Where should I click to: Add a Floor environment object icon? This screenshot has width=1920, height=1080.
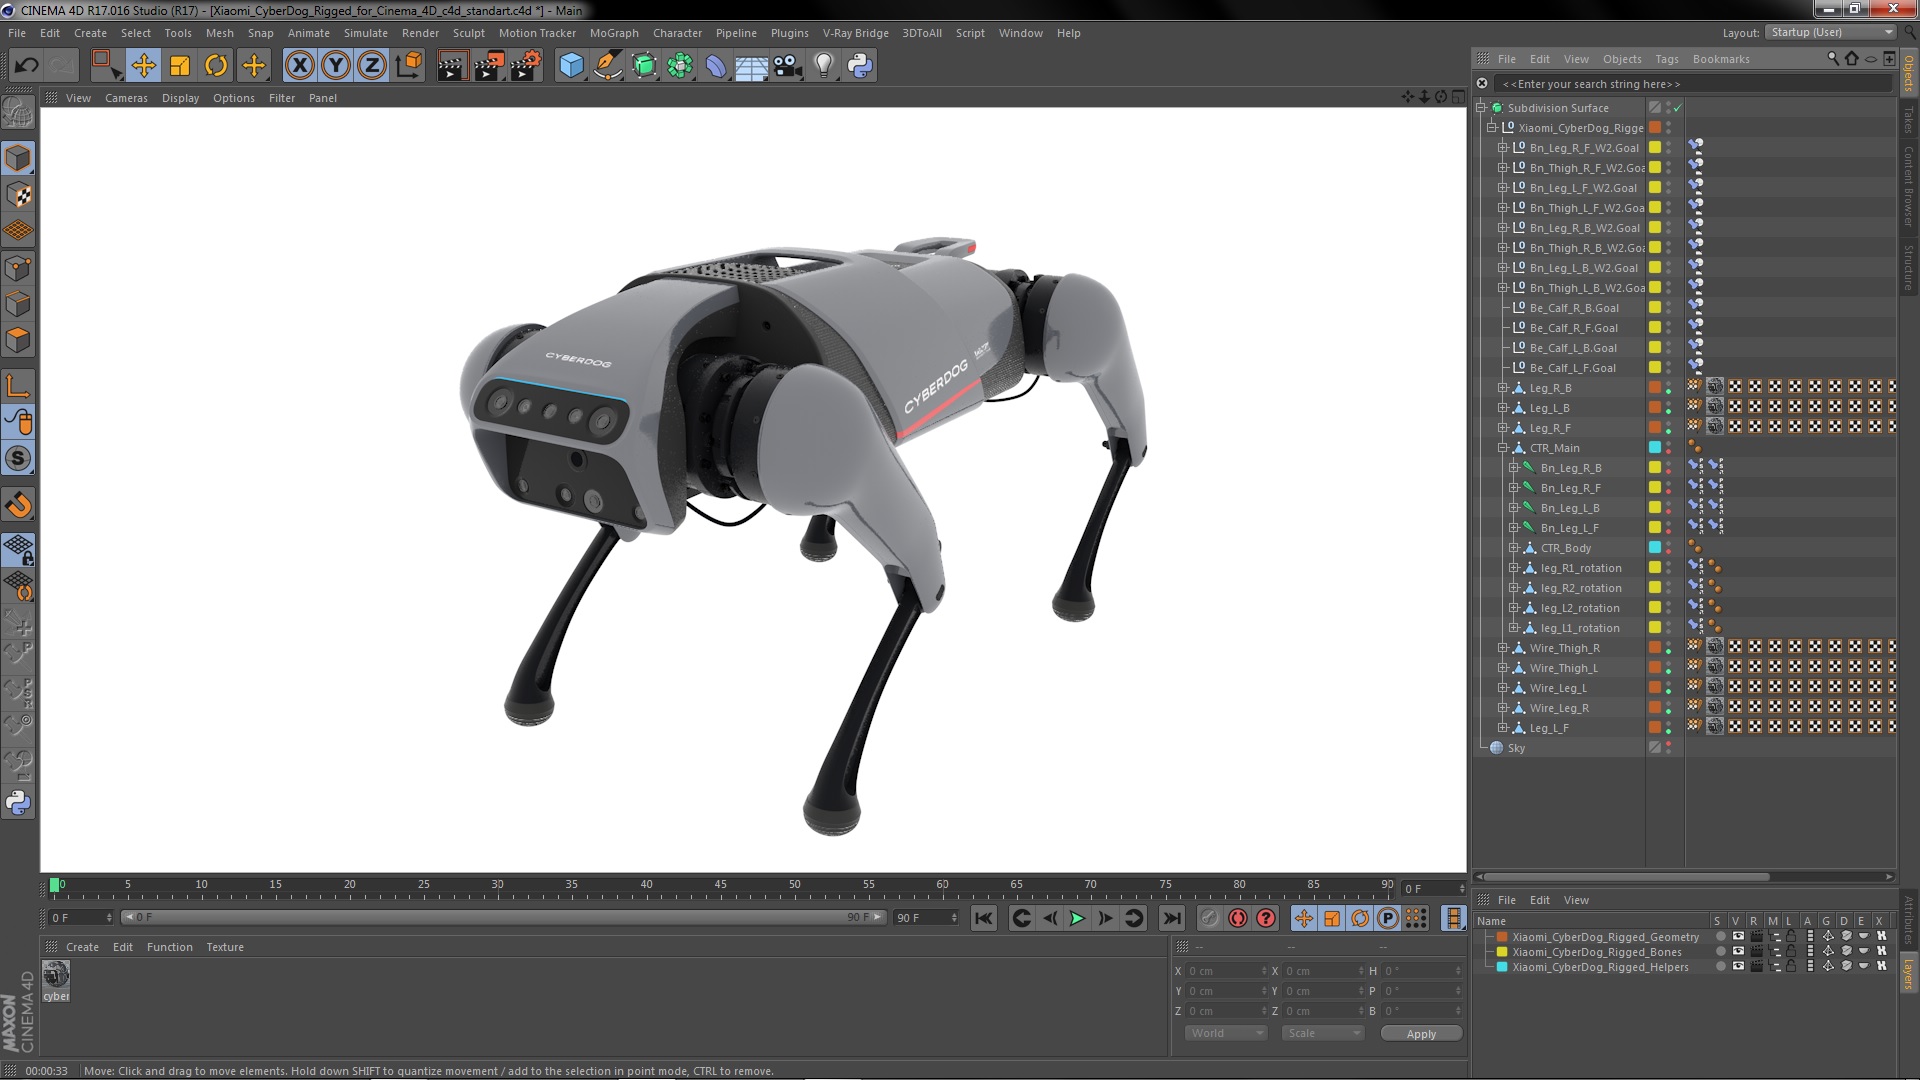pyautogui.click(x=752, y=66)
